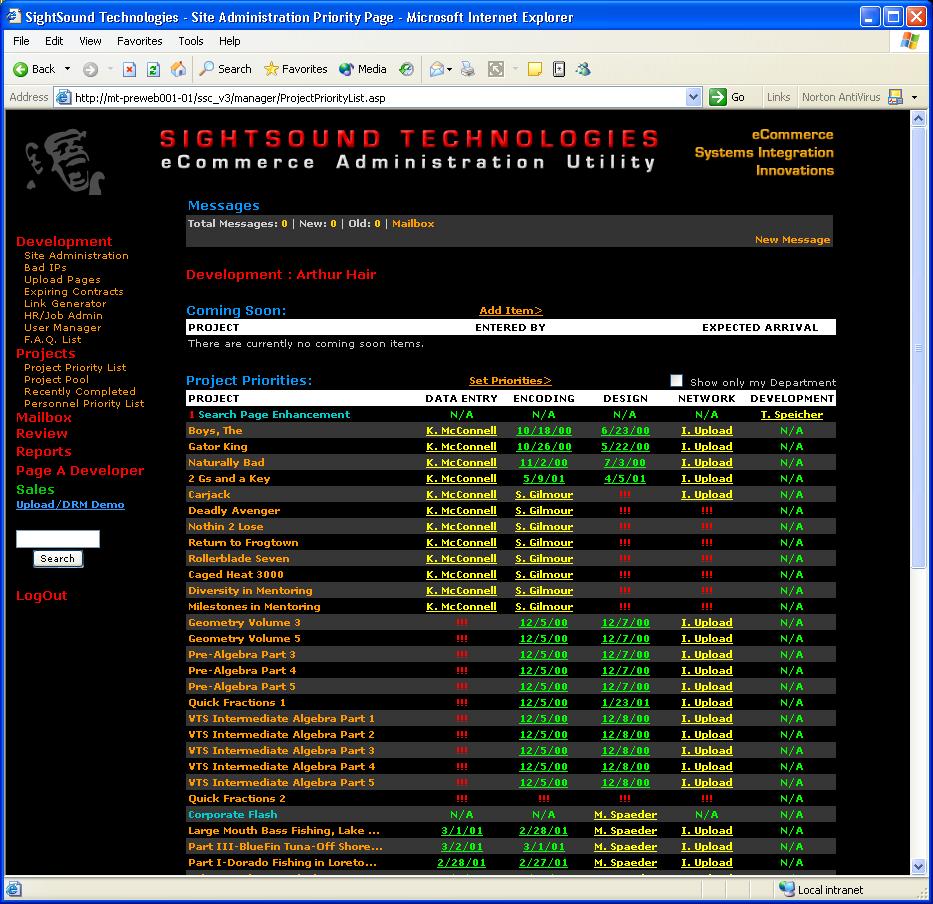Click inside the sidebar search text field
This screenshot has height=904, width=933.
pos(58,539)
